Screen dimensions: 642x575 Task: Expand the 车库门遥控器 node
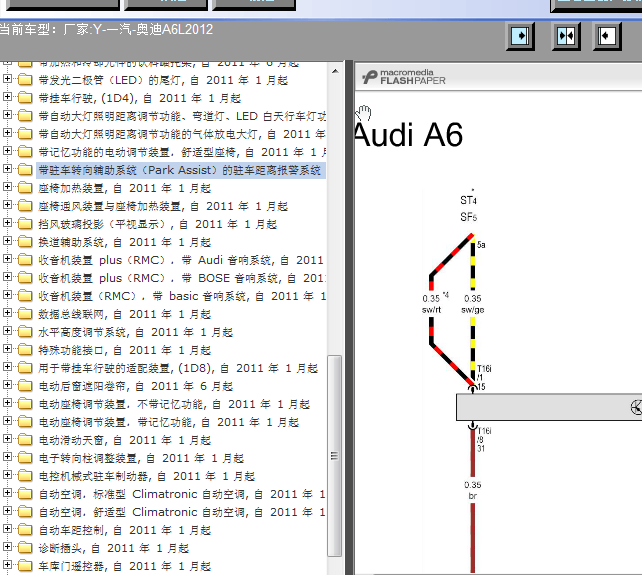(x=7, y=566)
